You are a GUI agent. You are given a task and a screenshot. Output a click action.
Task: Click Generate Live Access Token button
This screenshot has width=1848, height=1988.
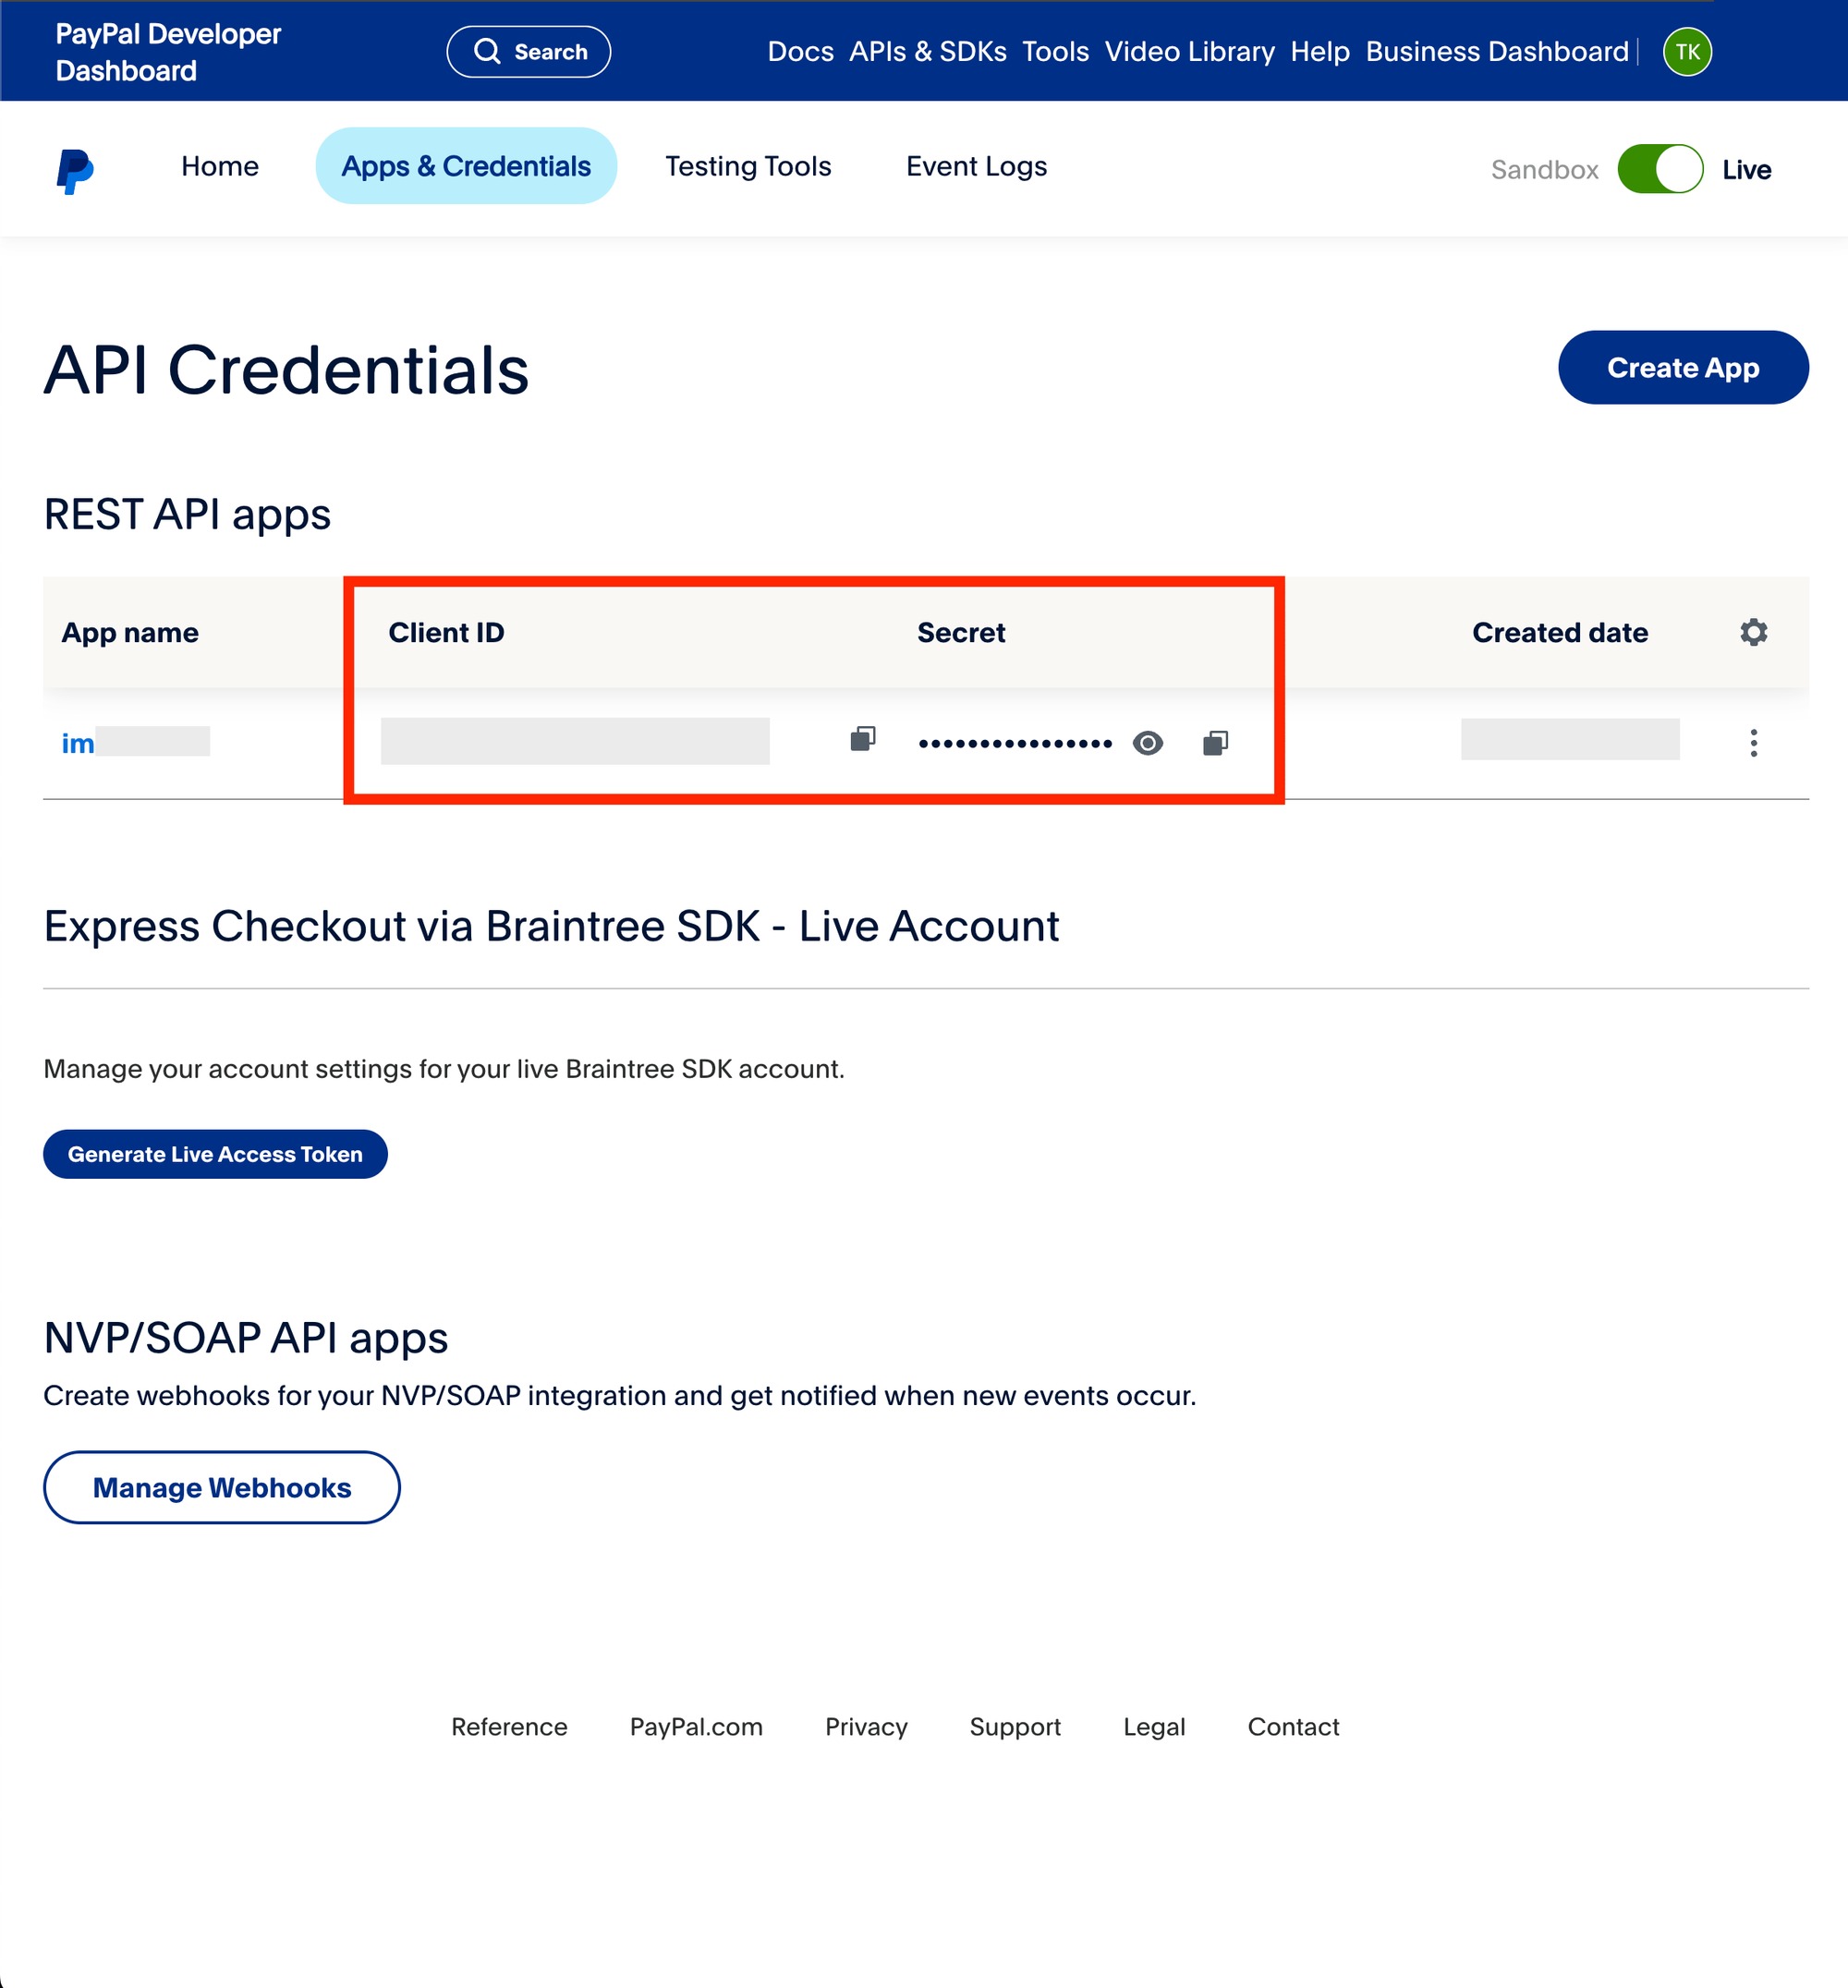pyautogui.click(x=215, y=1154)
